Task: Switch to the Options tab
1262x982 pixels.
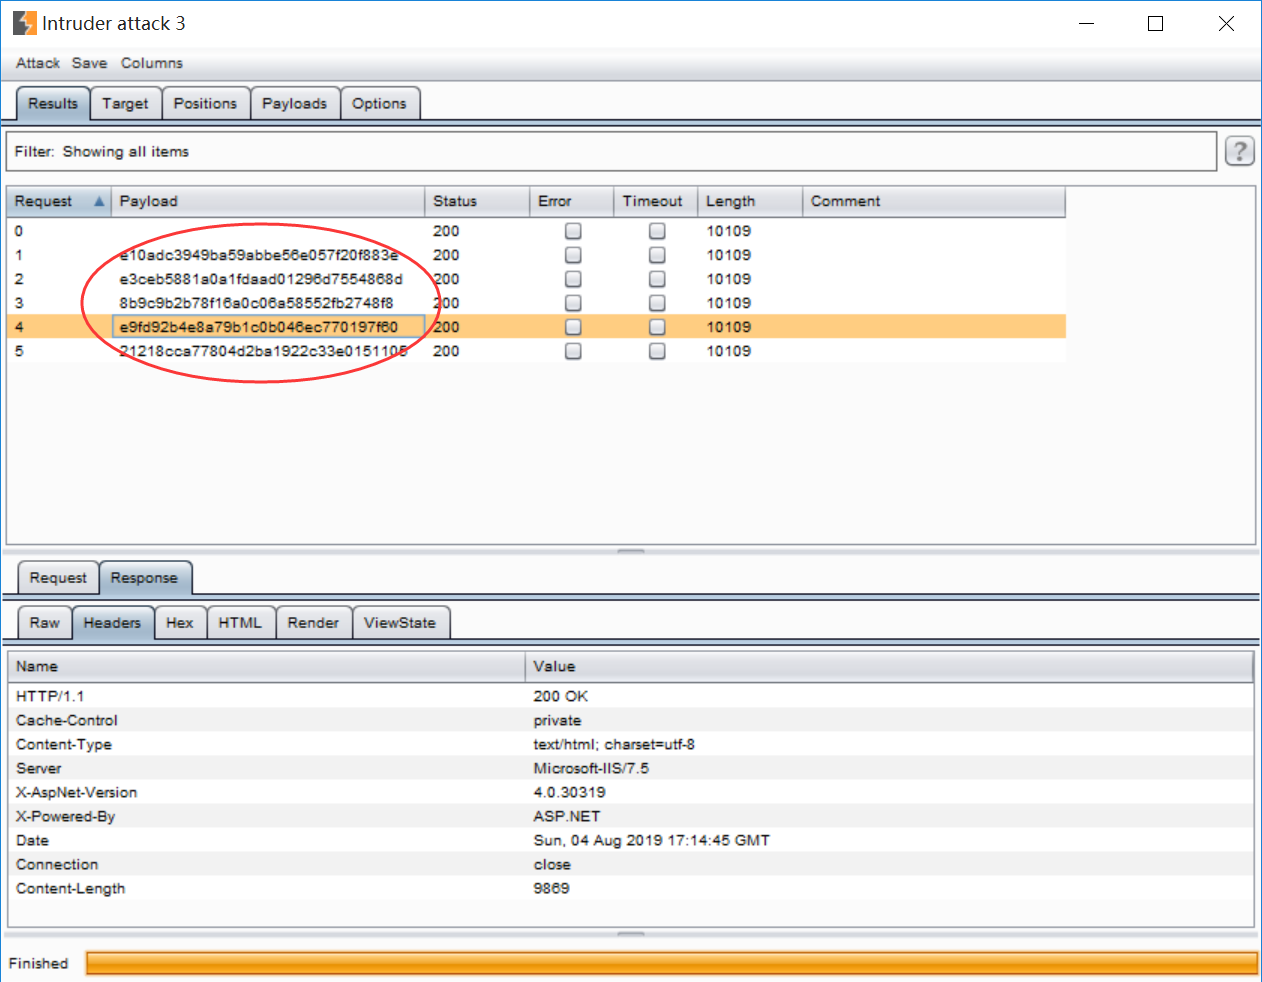Action: point(379,103)
